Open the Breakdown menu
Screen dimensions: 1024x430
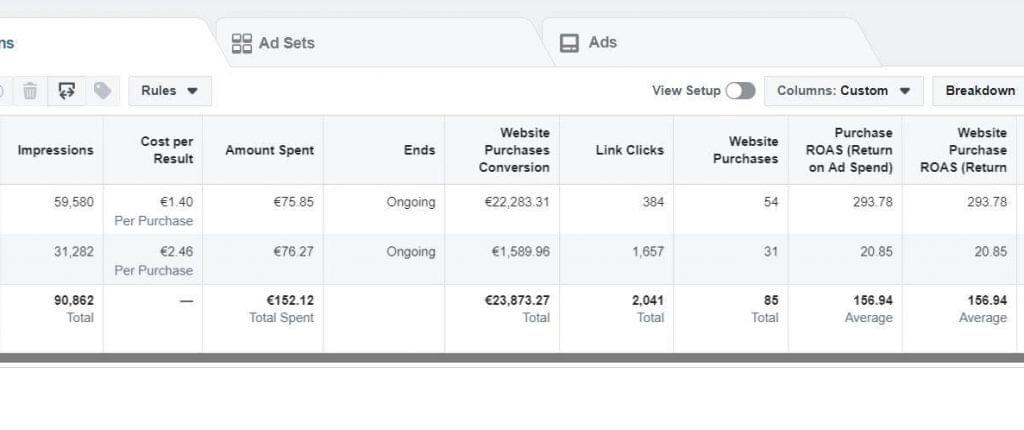(x=979, y=91)
